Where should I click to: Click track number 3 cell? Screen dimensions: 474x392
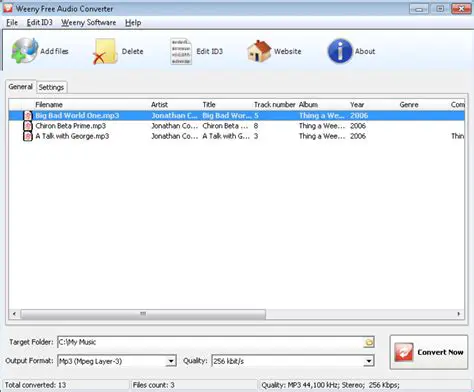click(256, 136)
